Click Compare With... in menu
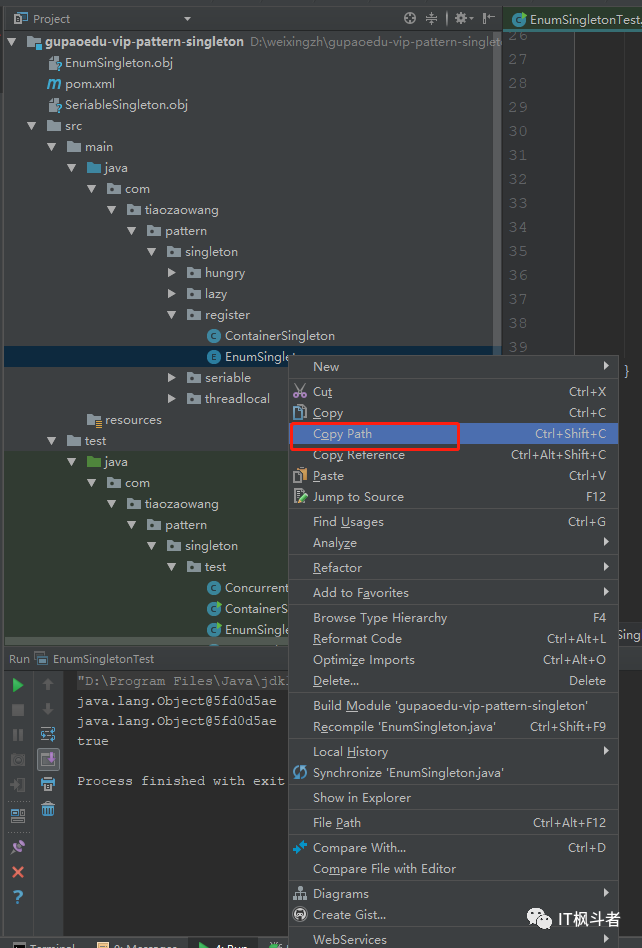 pos(453,848)
